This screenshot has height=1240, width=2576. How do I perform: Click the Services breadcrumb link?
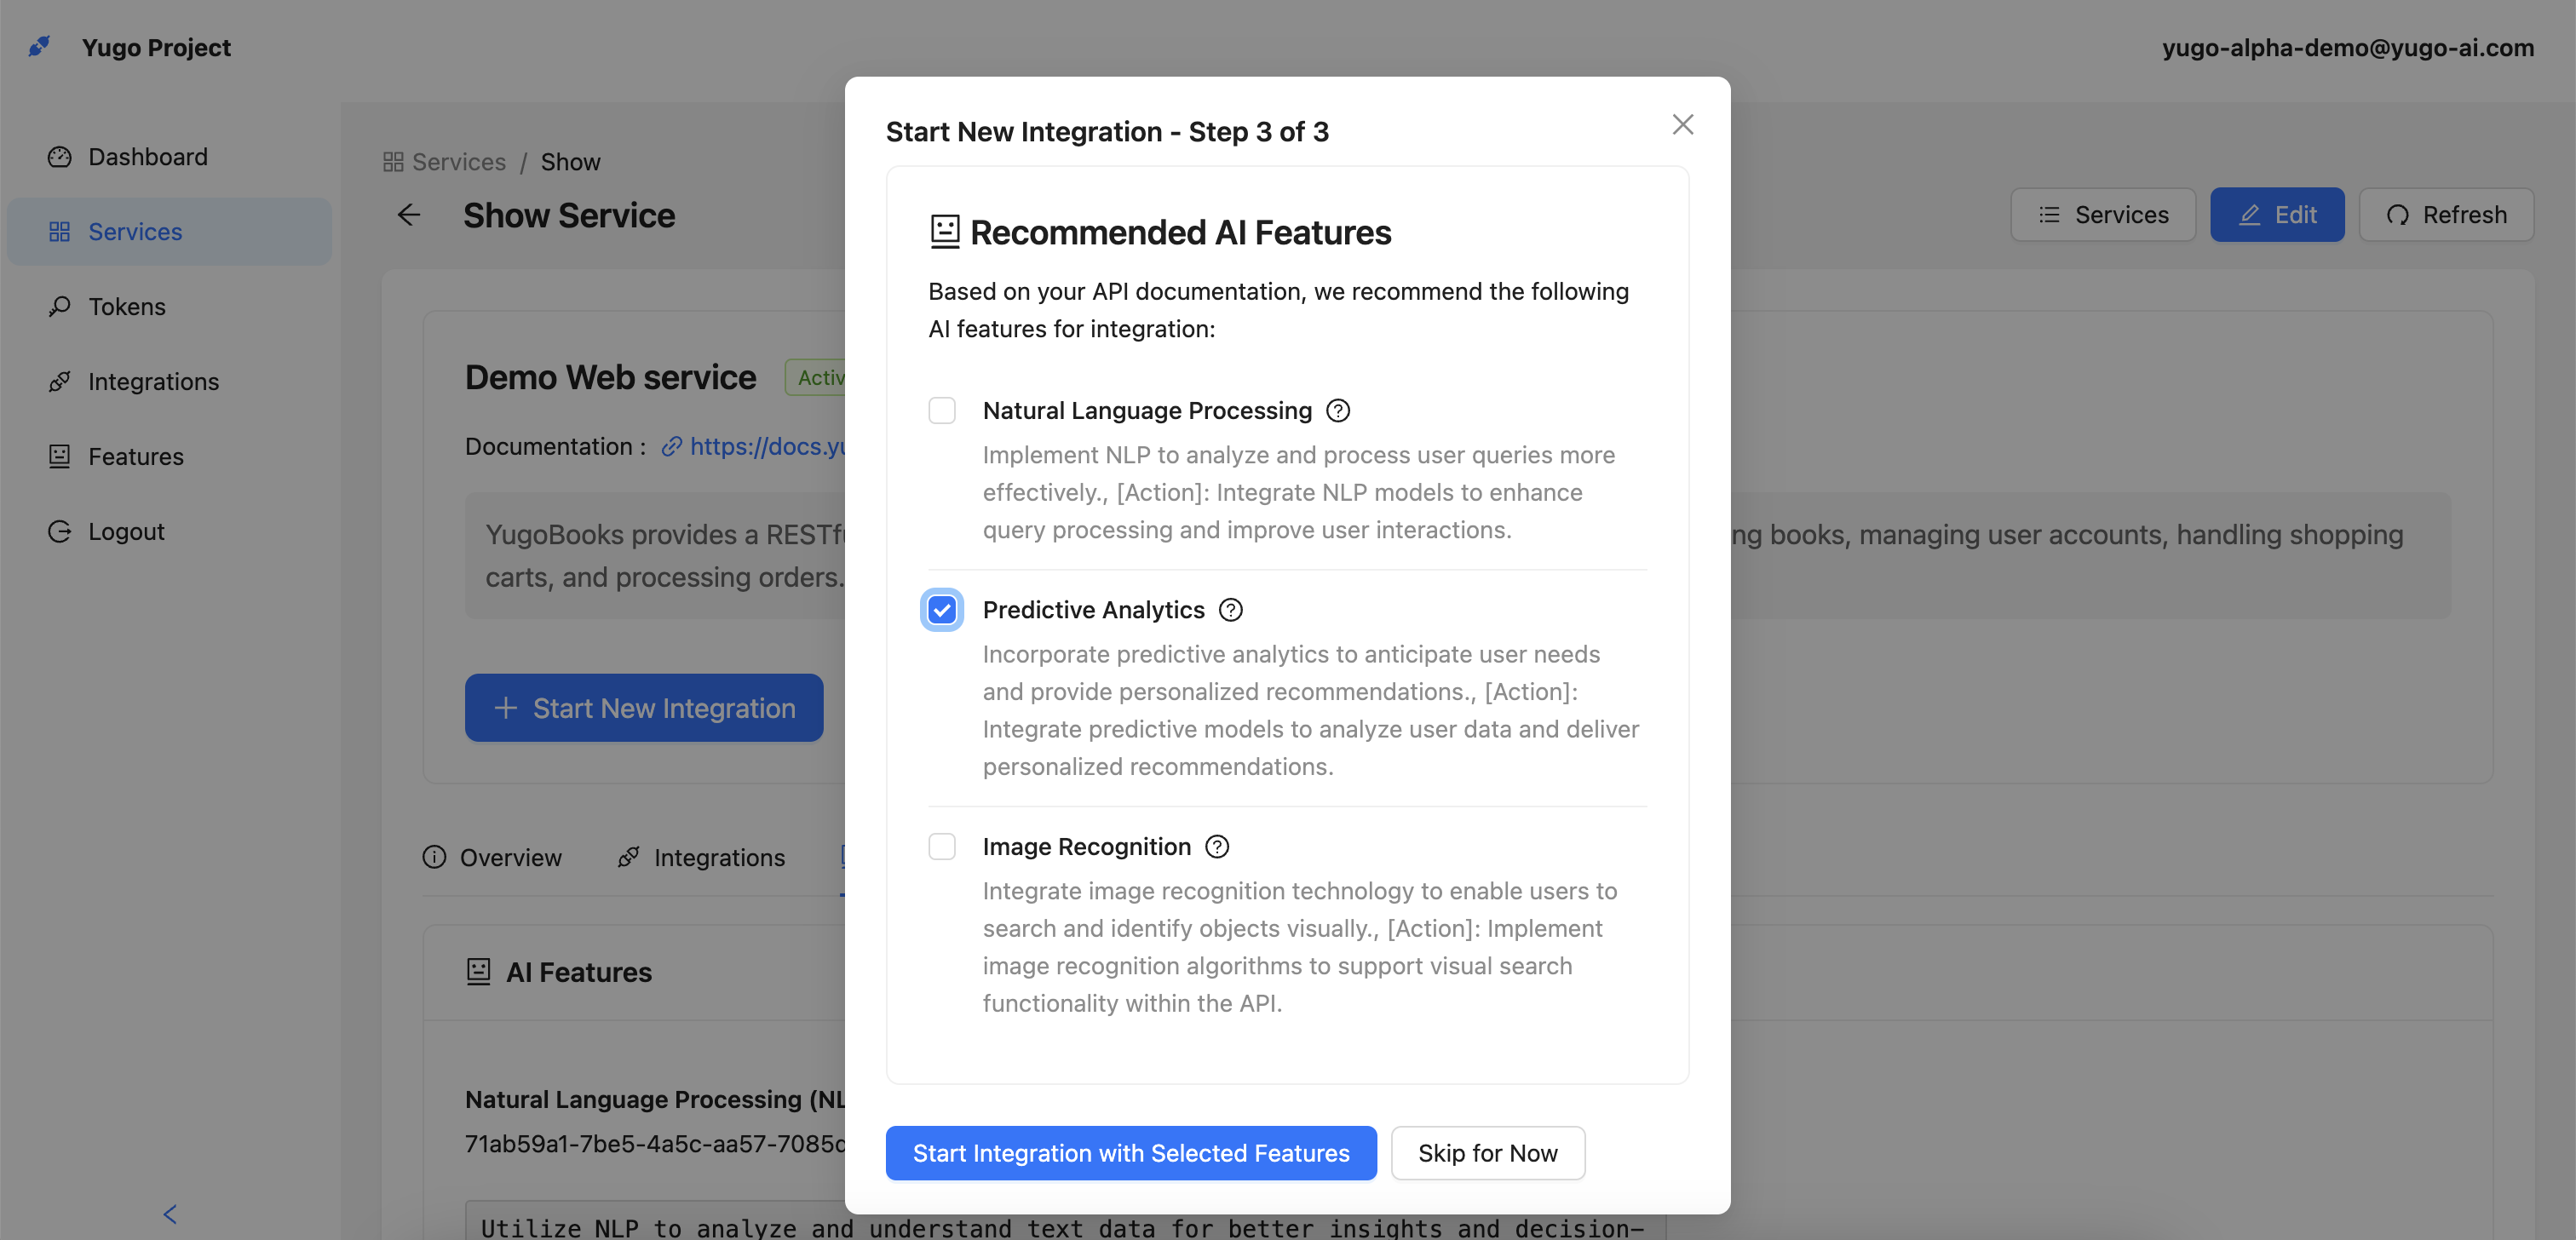(x=458, y=162)
